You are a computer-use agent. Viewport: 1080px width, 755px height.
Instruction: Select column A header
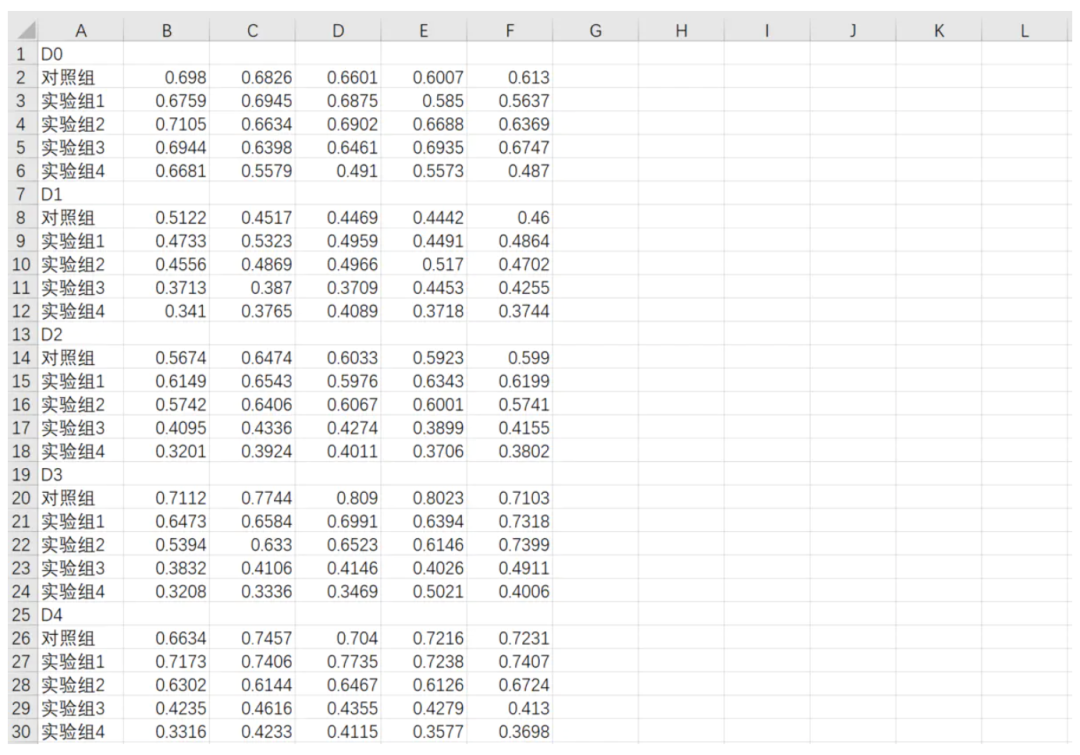point(81,30)
